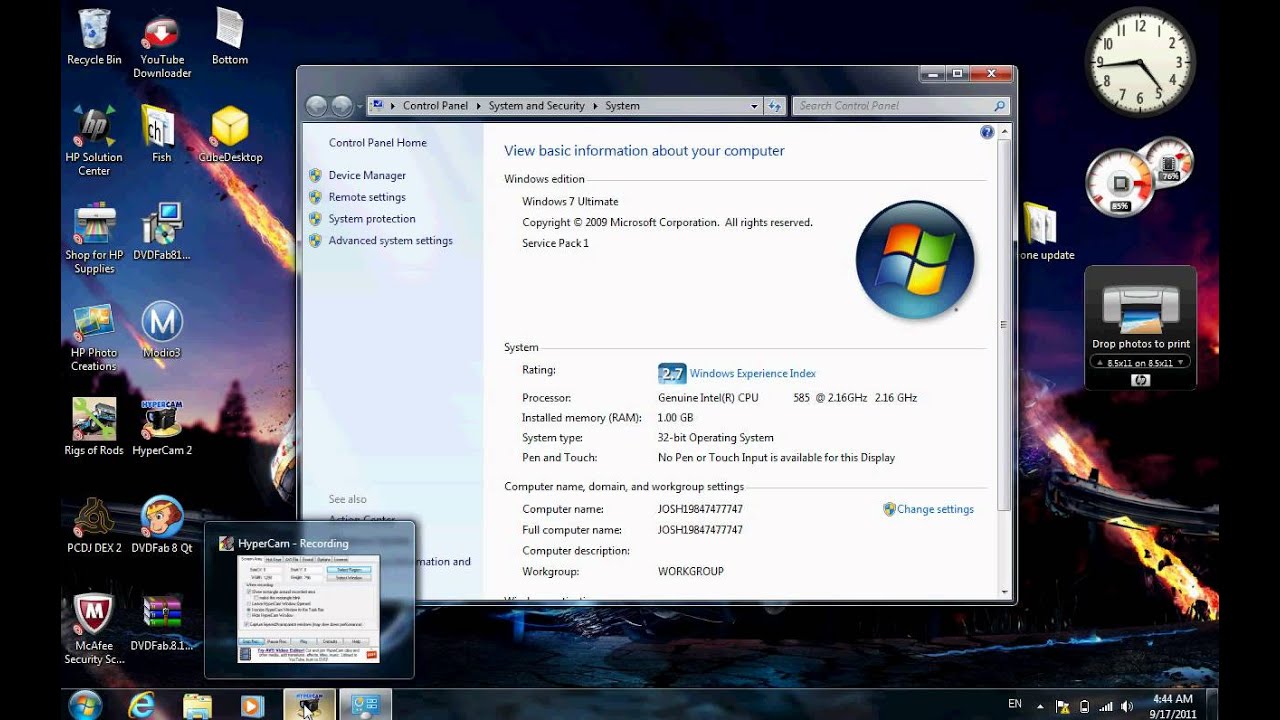Click the forward navigation arrow
The image size is (1280, 720).
[x=342, y=106]
